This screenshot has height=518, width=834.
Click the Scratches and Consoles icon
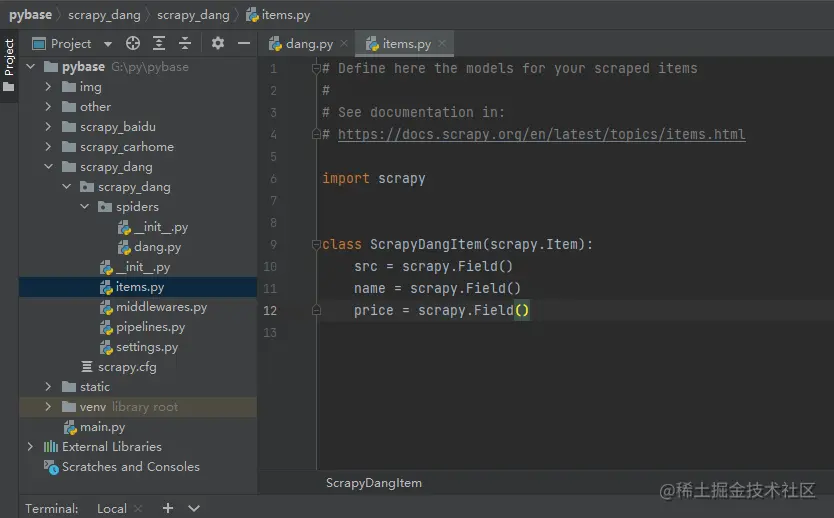tap(51, 467)
